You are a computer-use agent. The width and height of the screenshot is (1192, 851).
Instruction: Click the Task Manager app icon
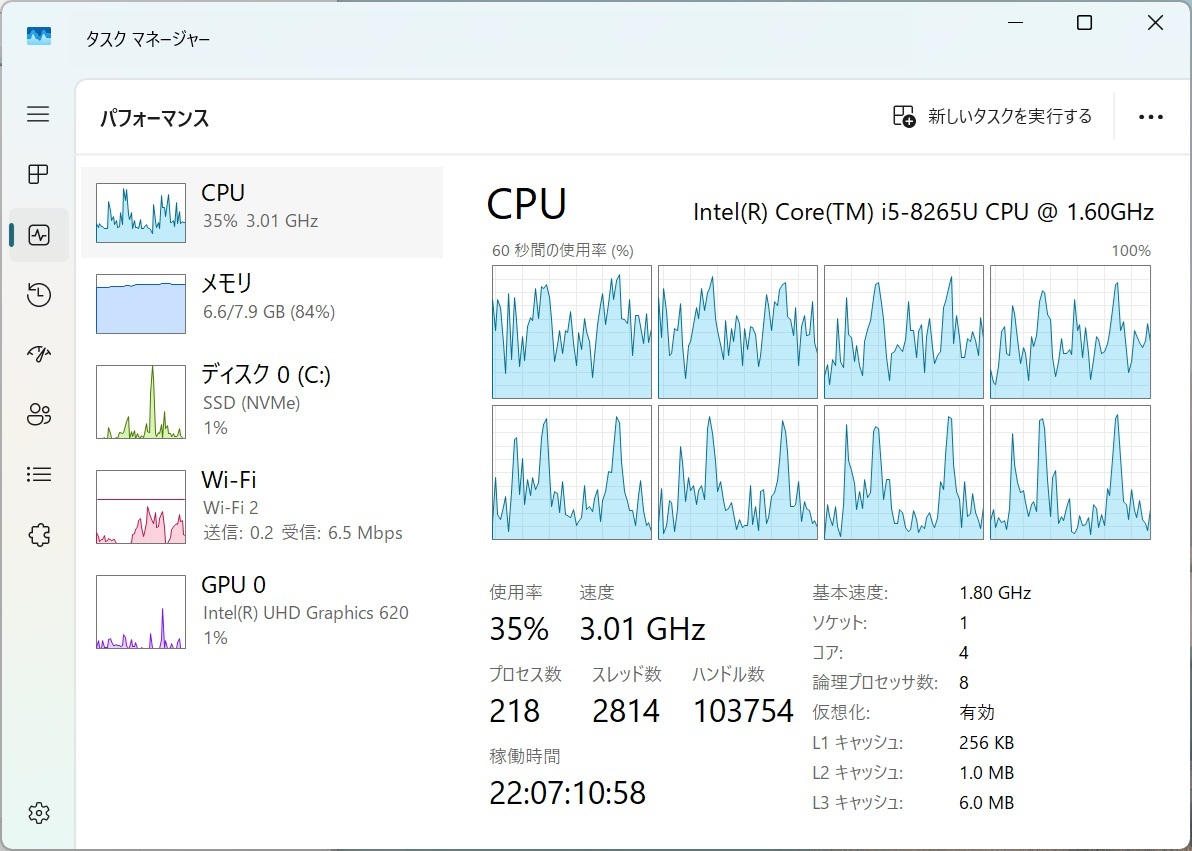[39, 36]
